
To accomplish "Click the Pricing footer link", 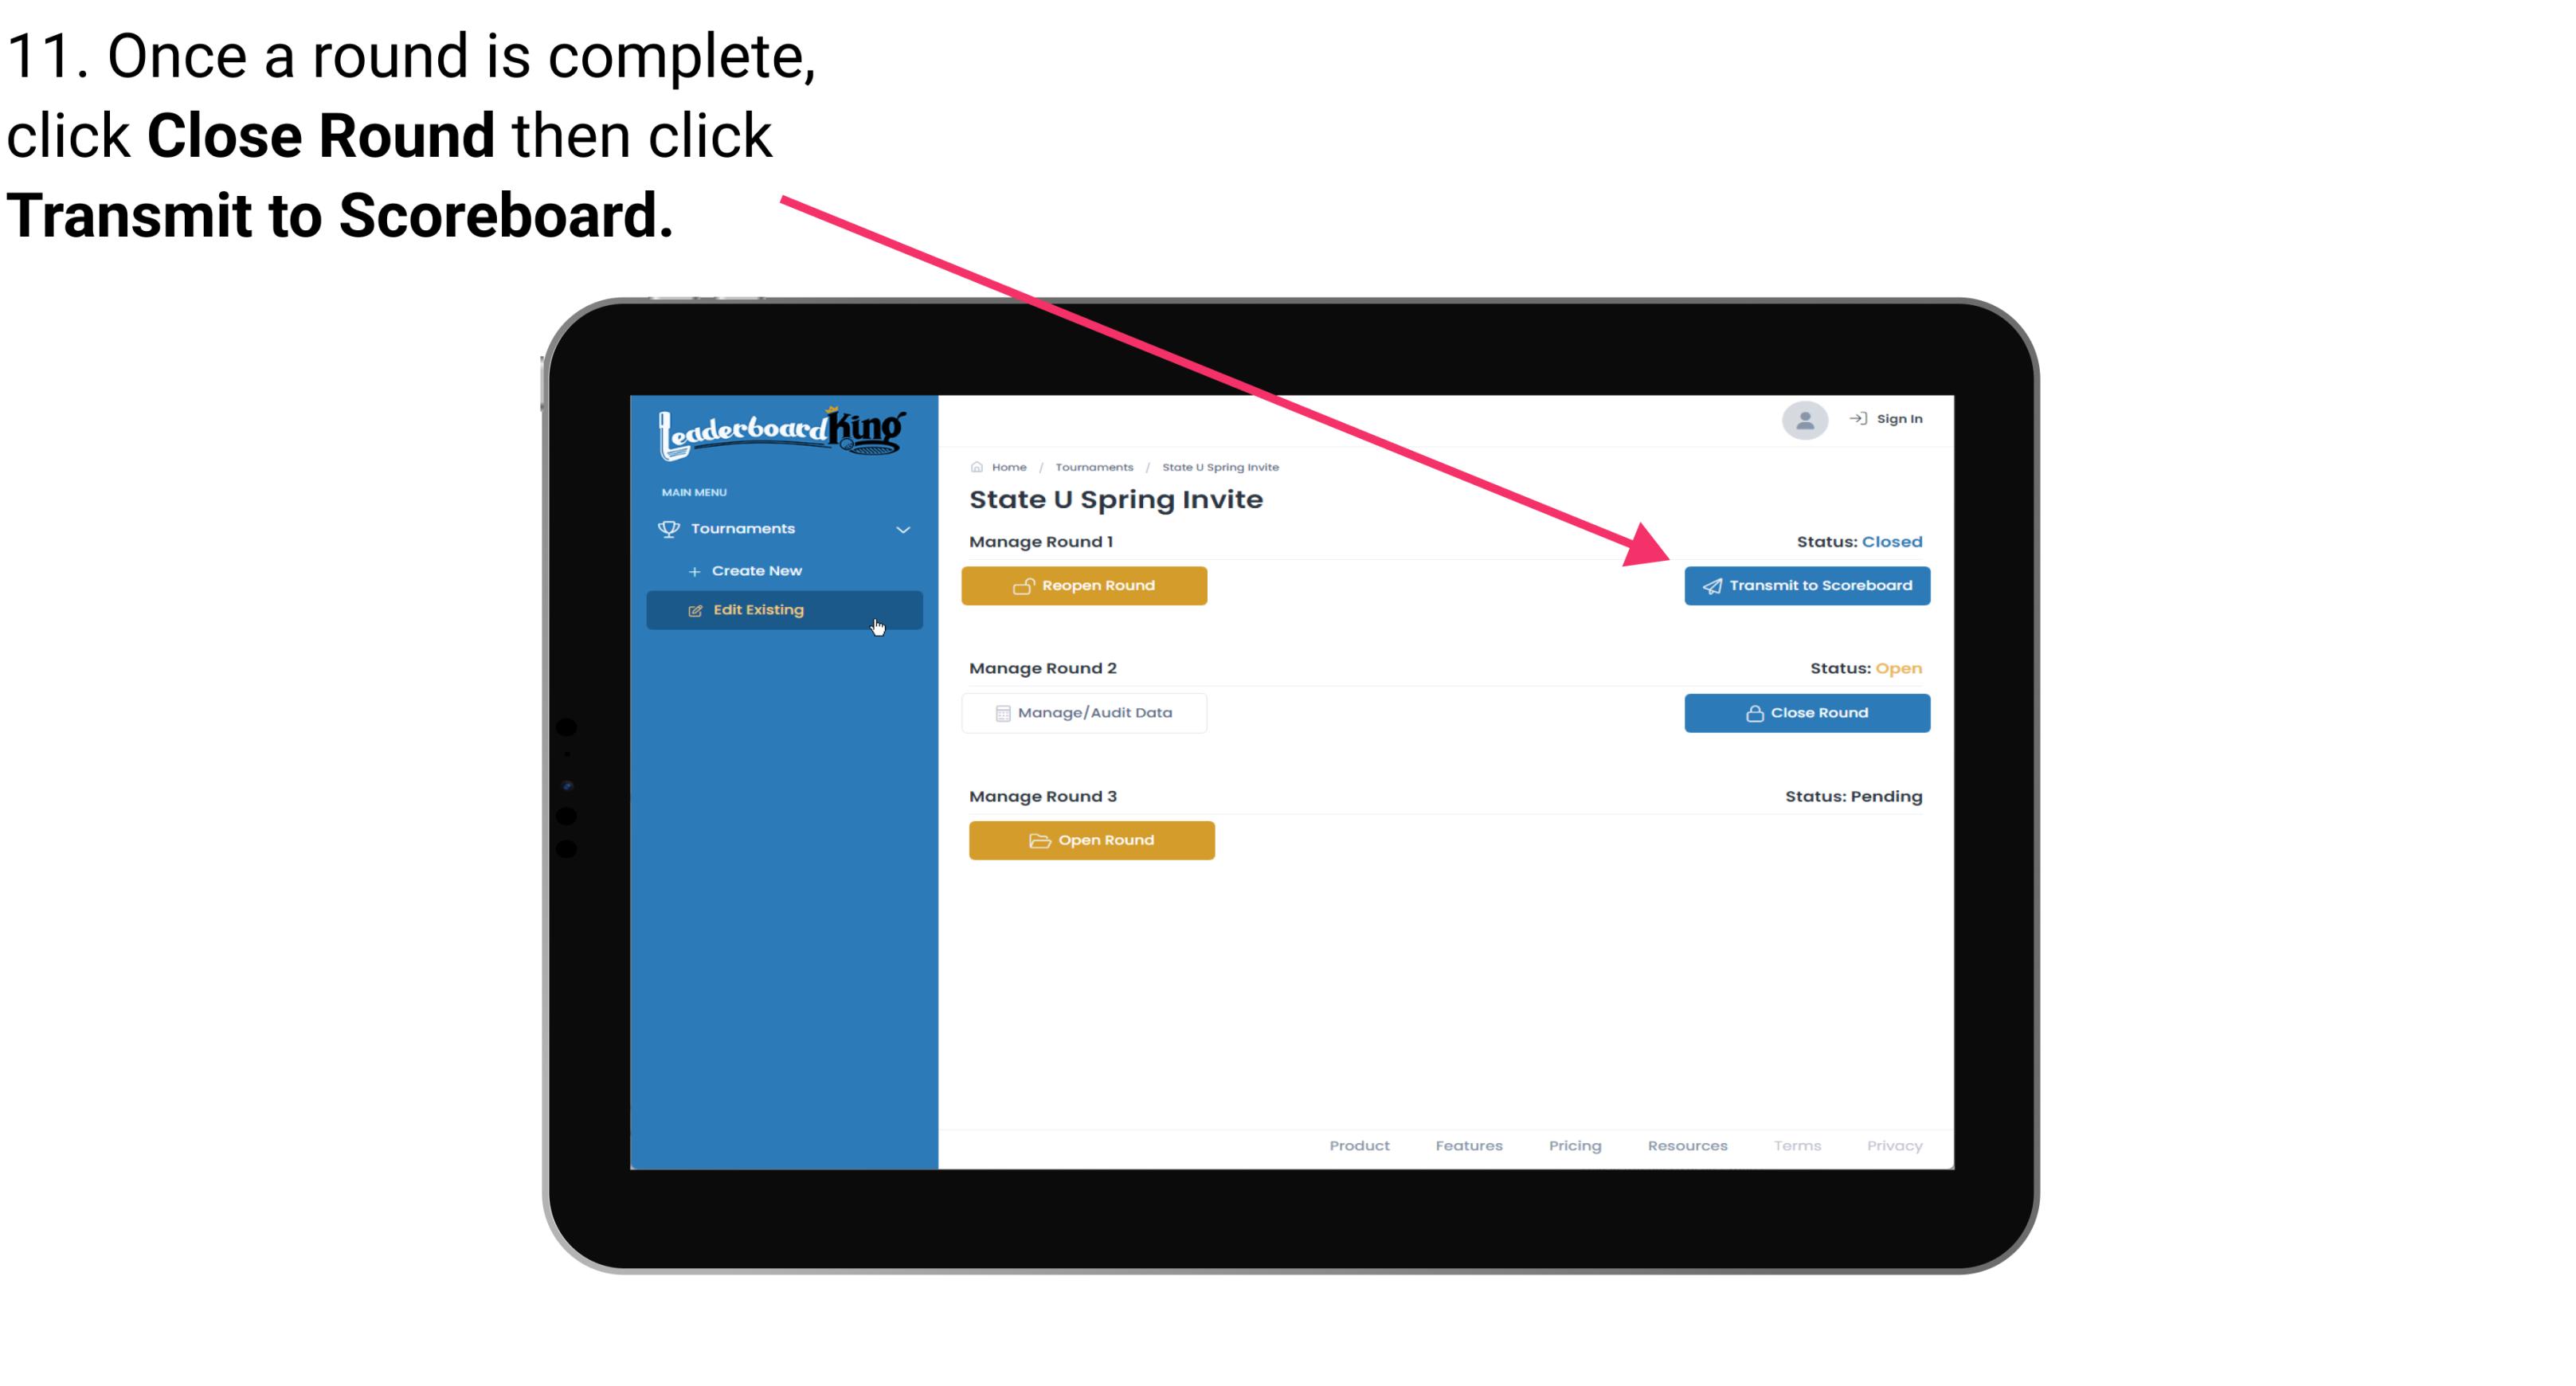I will [1573, 1145].
